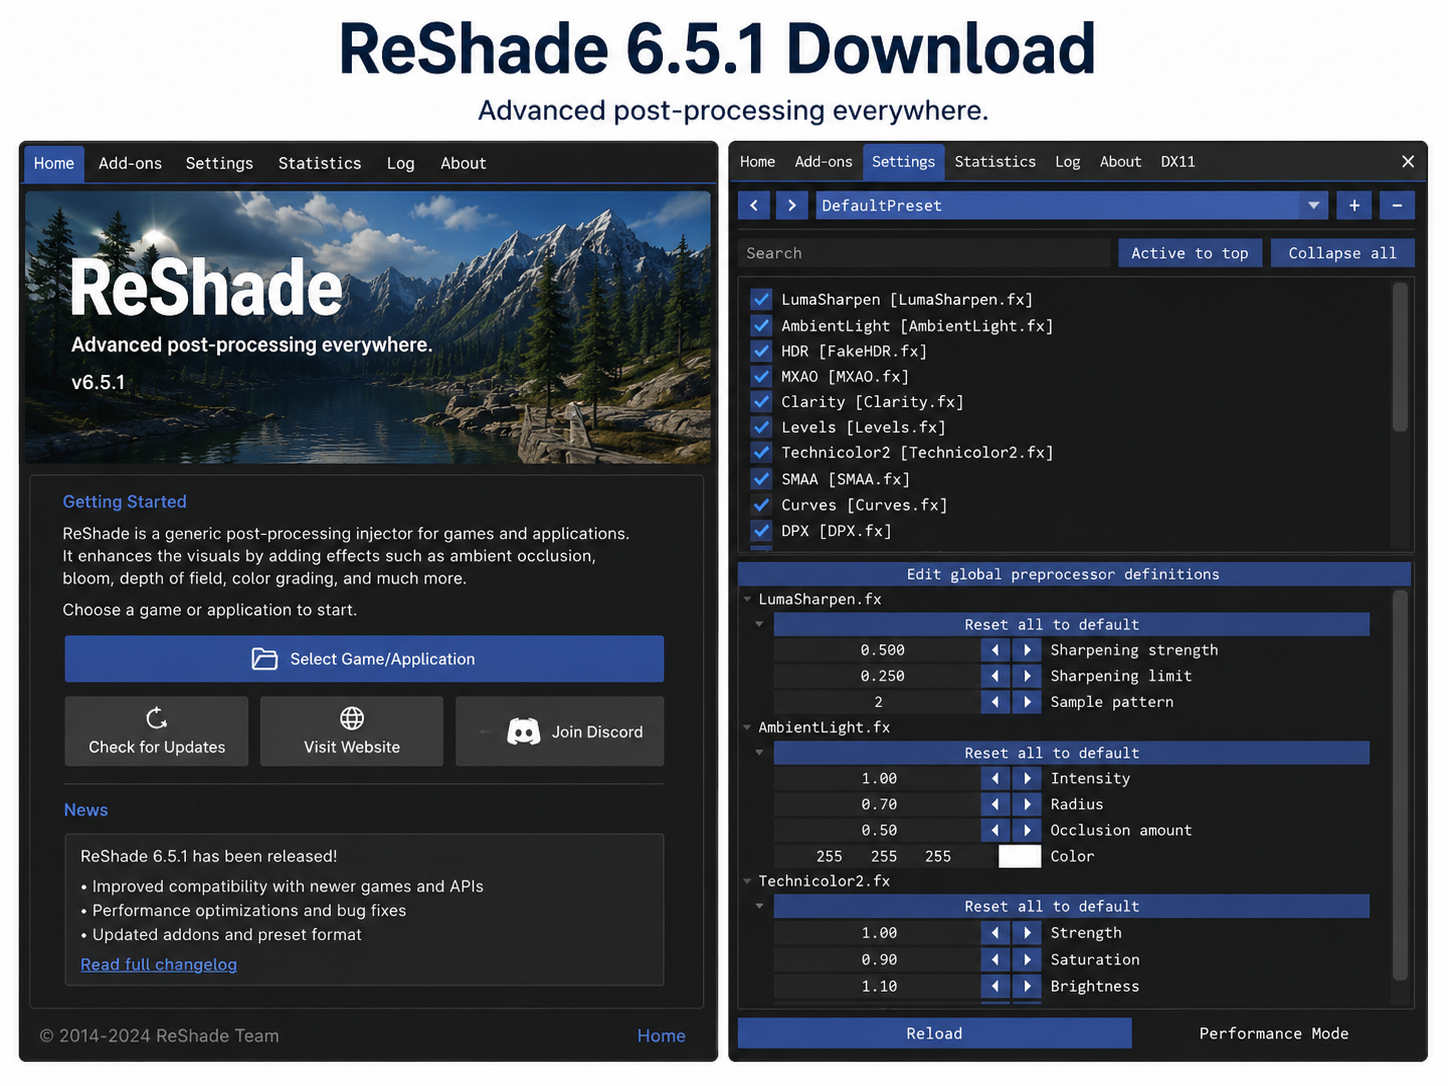Increase Technicolor2 Strength with right arrow
This screenshot has width=1448, height=1086.
click(x=1027, y=933)
